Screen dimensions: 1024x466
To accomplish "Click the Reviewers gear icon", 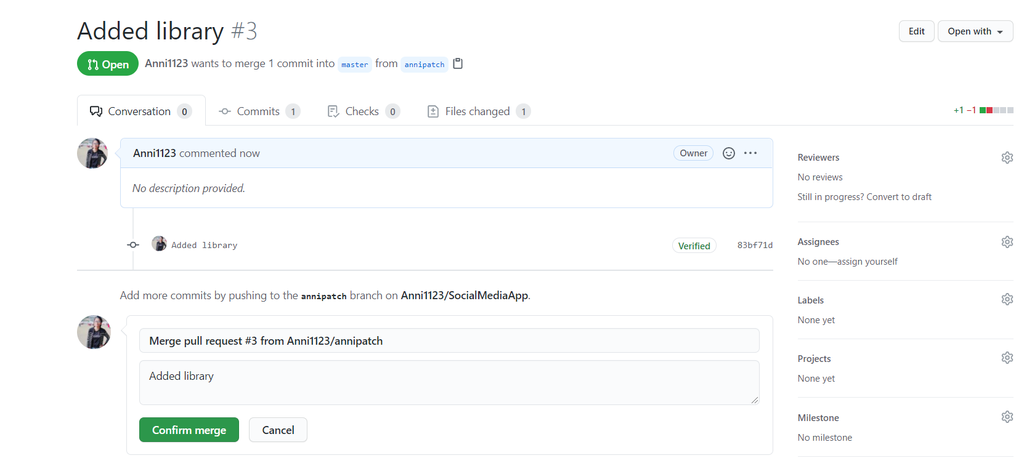I will 1007,158.
